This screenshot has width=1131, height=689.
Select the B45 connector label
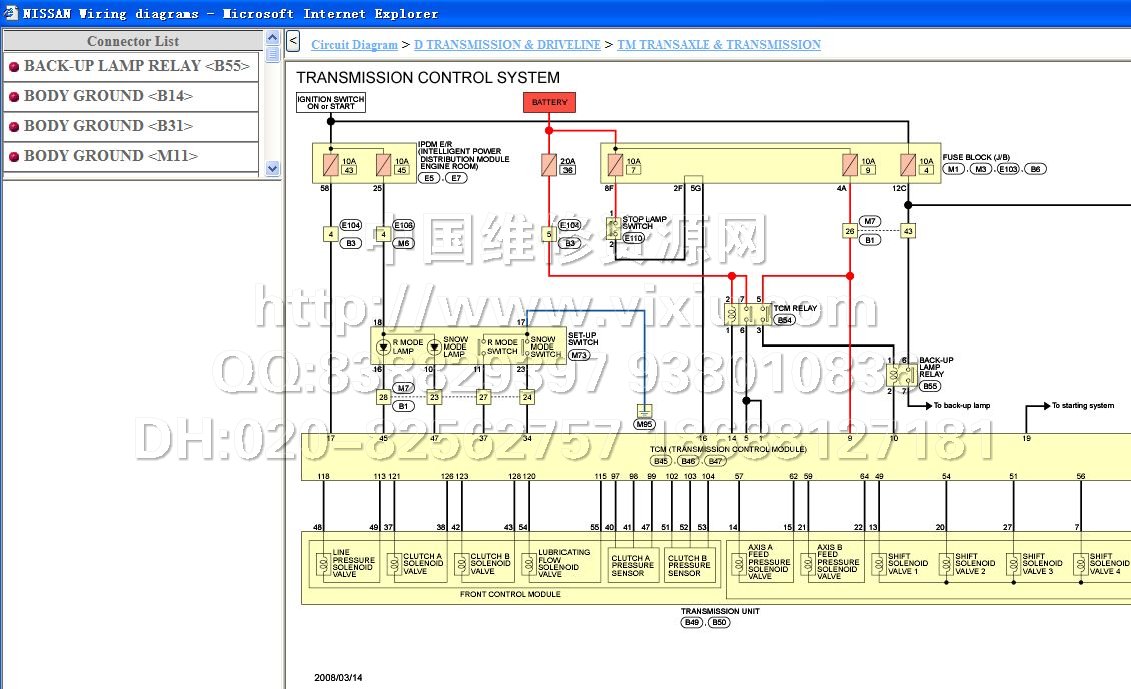click(661, 461)
